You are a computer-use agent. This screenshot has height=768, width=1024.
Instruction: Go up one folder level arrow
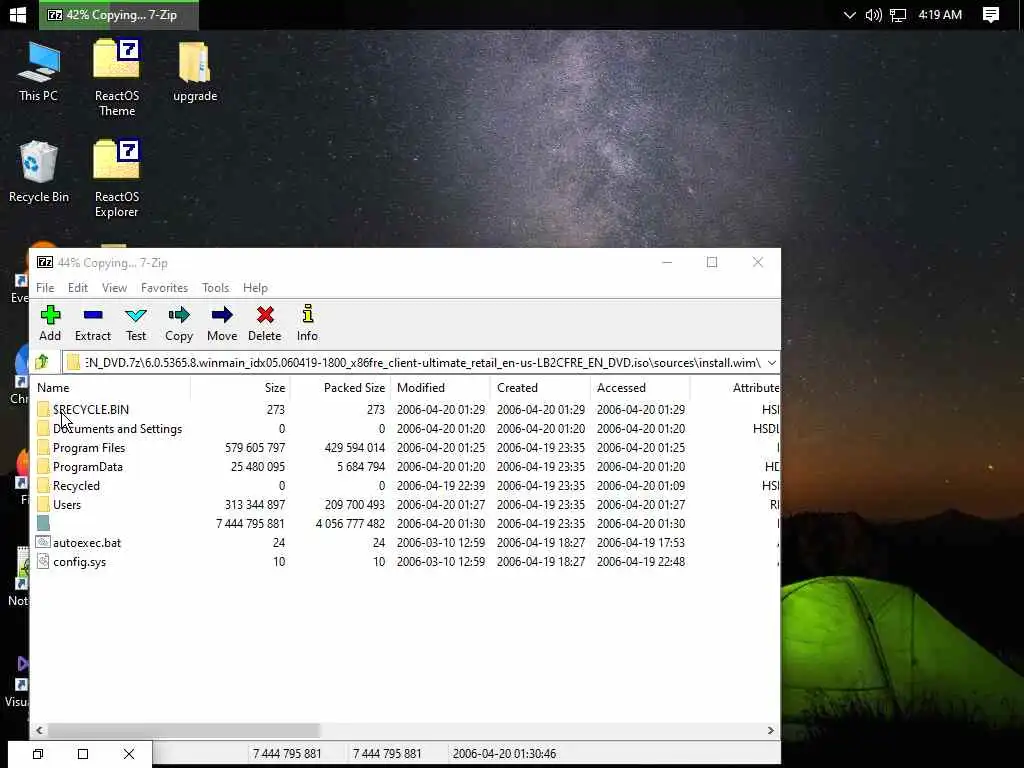(x=42, y=362)
